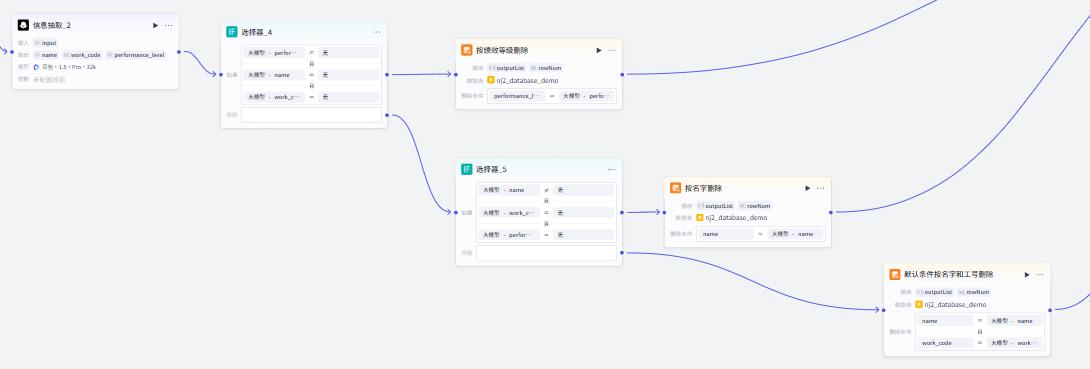Click the rowNum tag in 默认条件按名字和工号删除

pyautogui.click(x=974, y=292)
